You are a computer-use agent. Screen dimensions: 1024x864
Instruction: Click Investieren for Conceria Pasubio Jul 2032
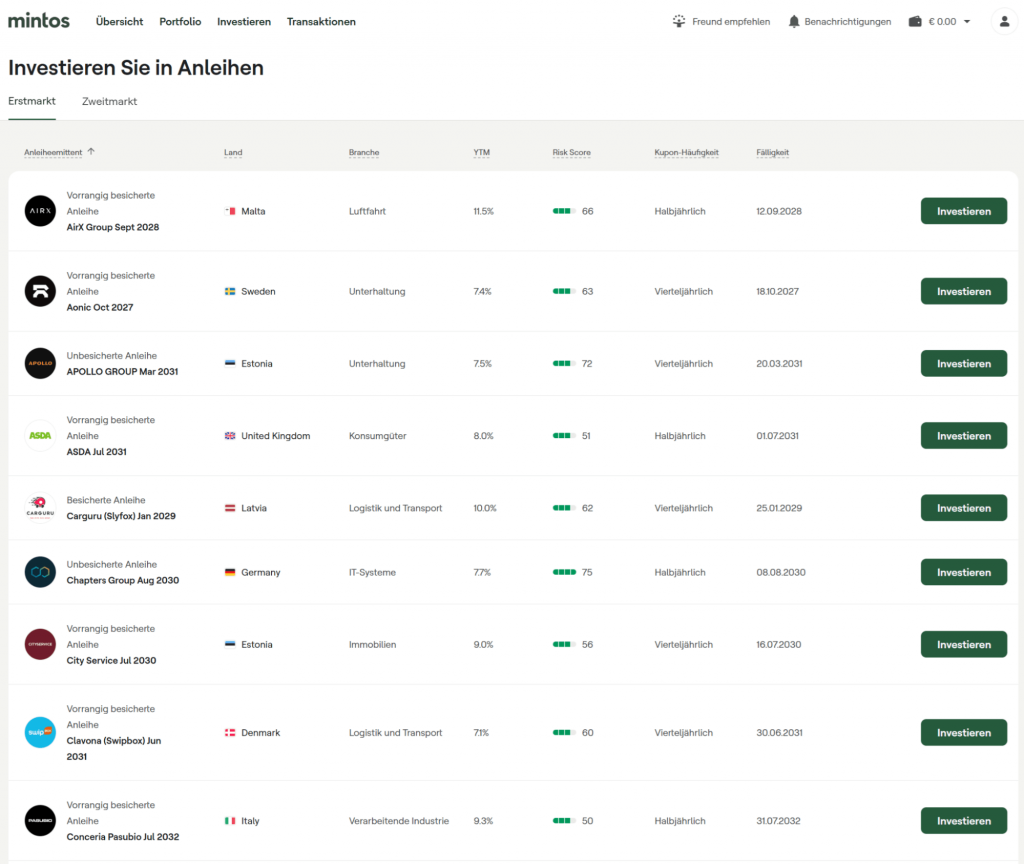[964, 821]
